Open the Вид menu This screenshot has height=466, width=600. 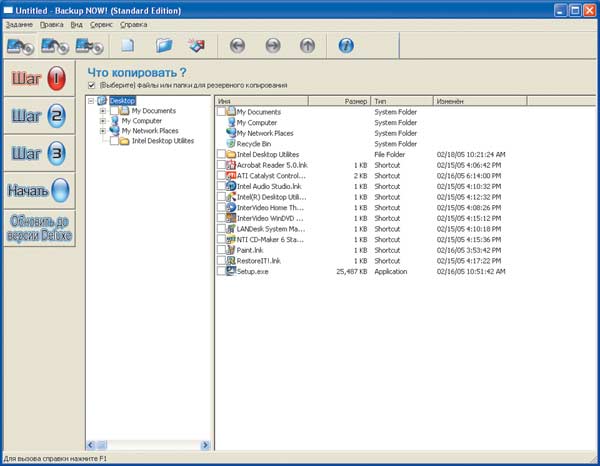77,25
